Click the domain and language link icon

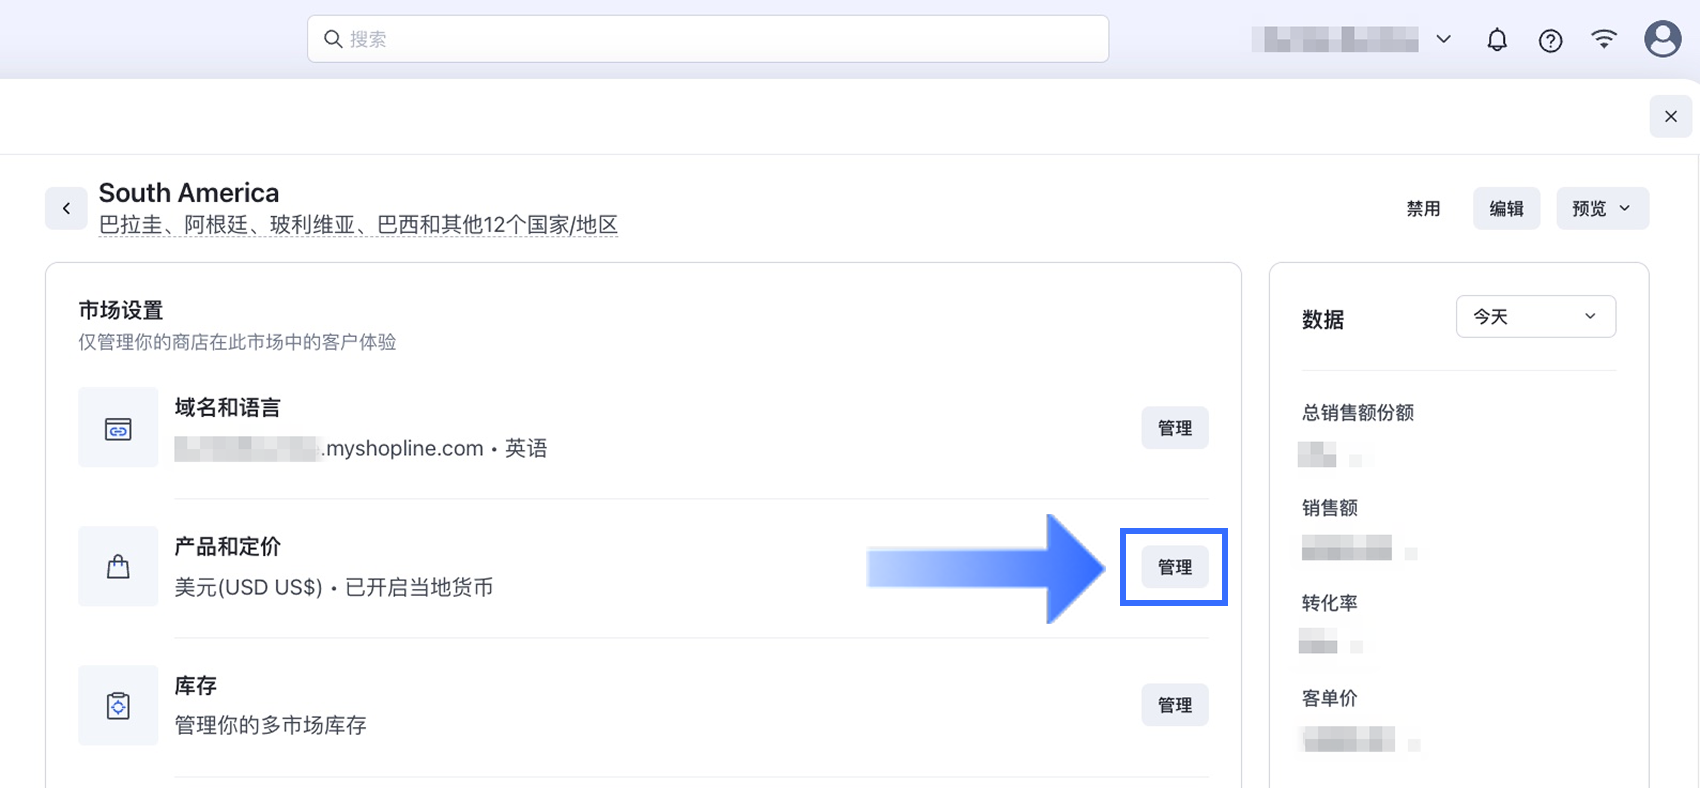[x=118, y=428]
